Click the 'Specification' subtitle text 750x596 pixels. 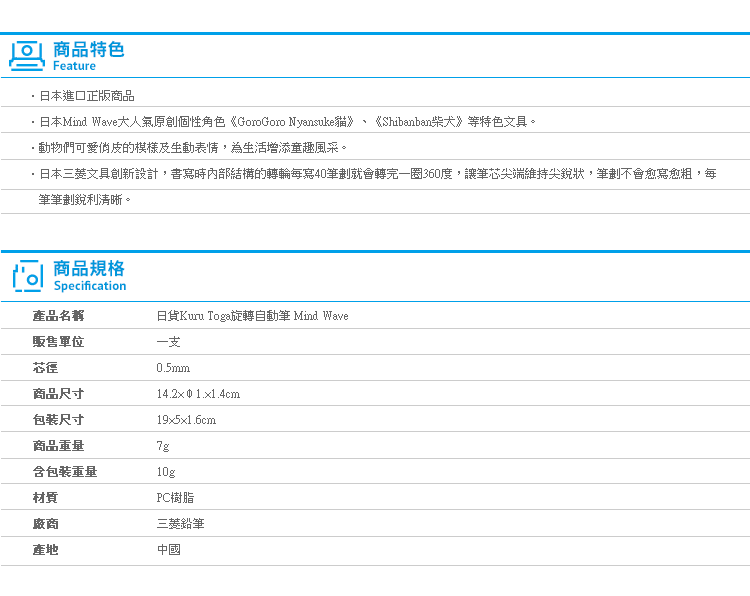tap(90, 286)
